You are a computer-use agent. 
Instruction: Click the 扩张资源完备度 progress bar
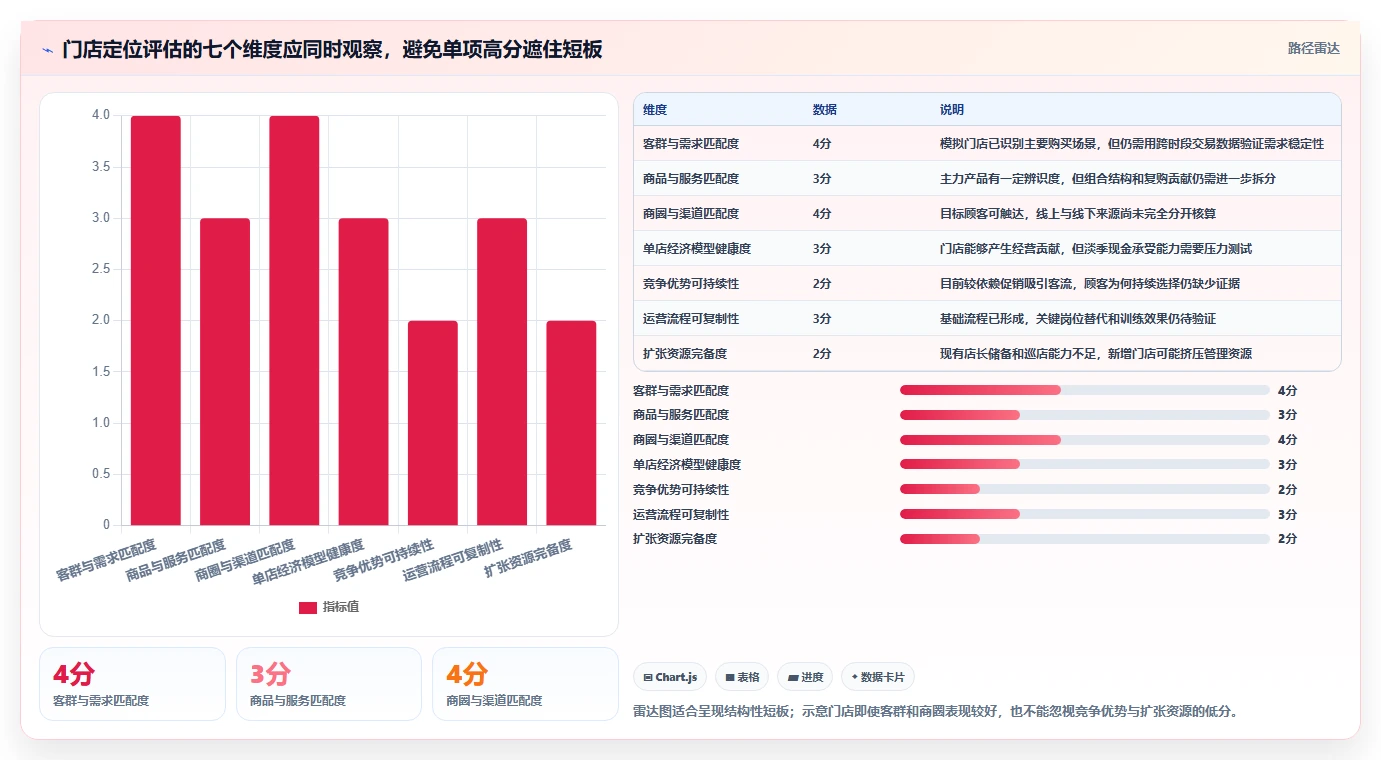click(1085, 539)
